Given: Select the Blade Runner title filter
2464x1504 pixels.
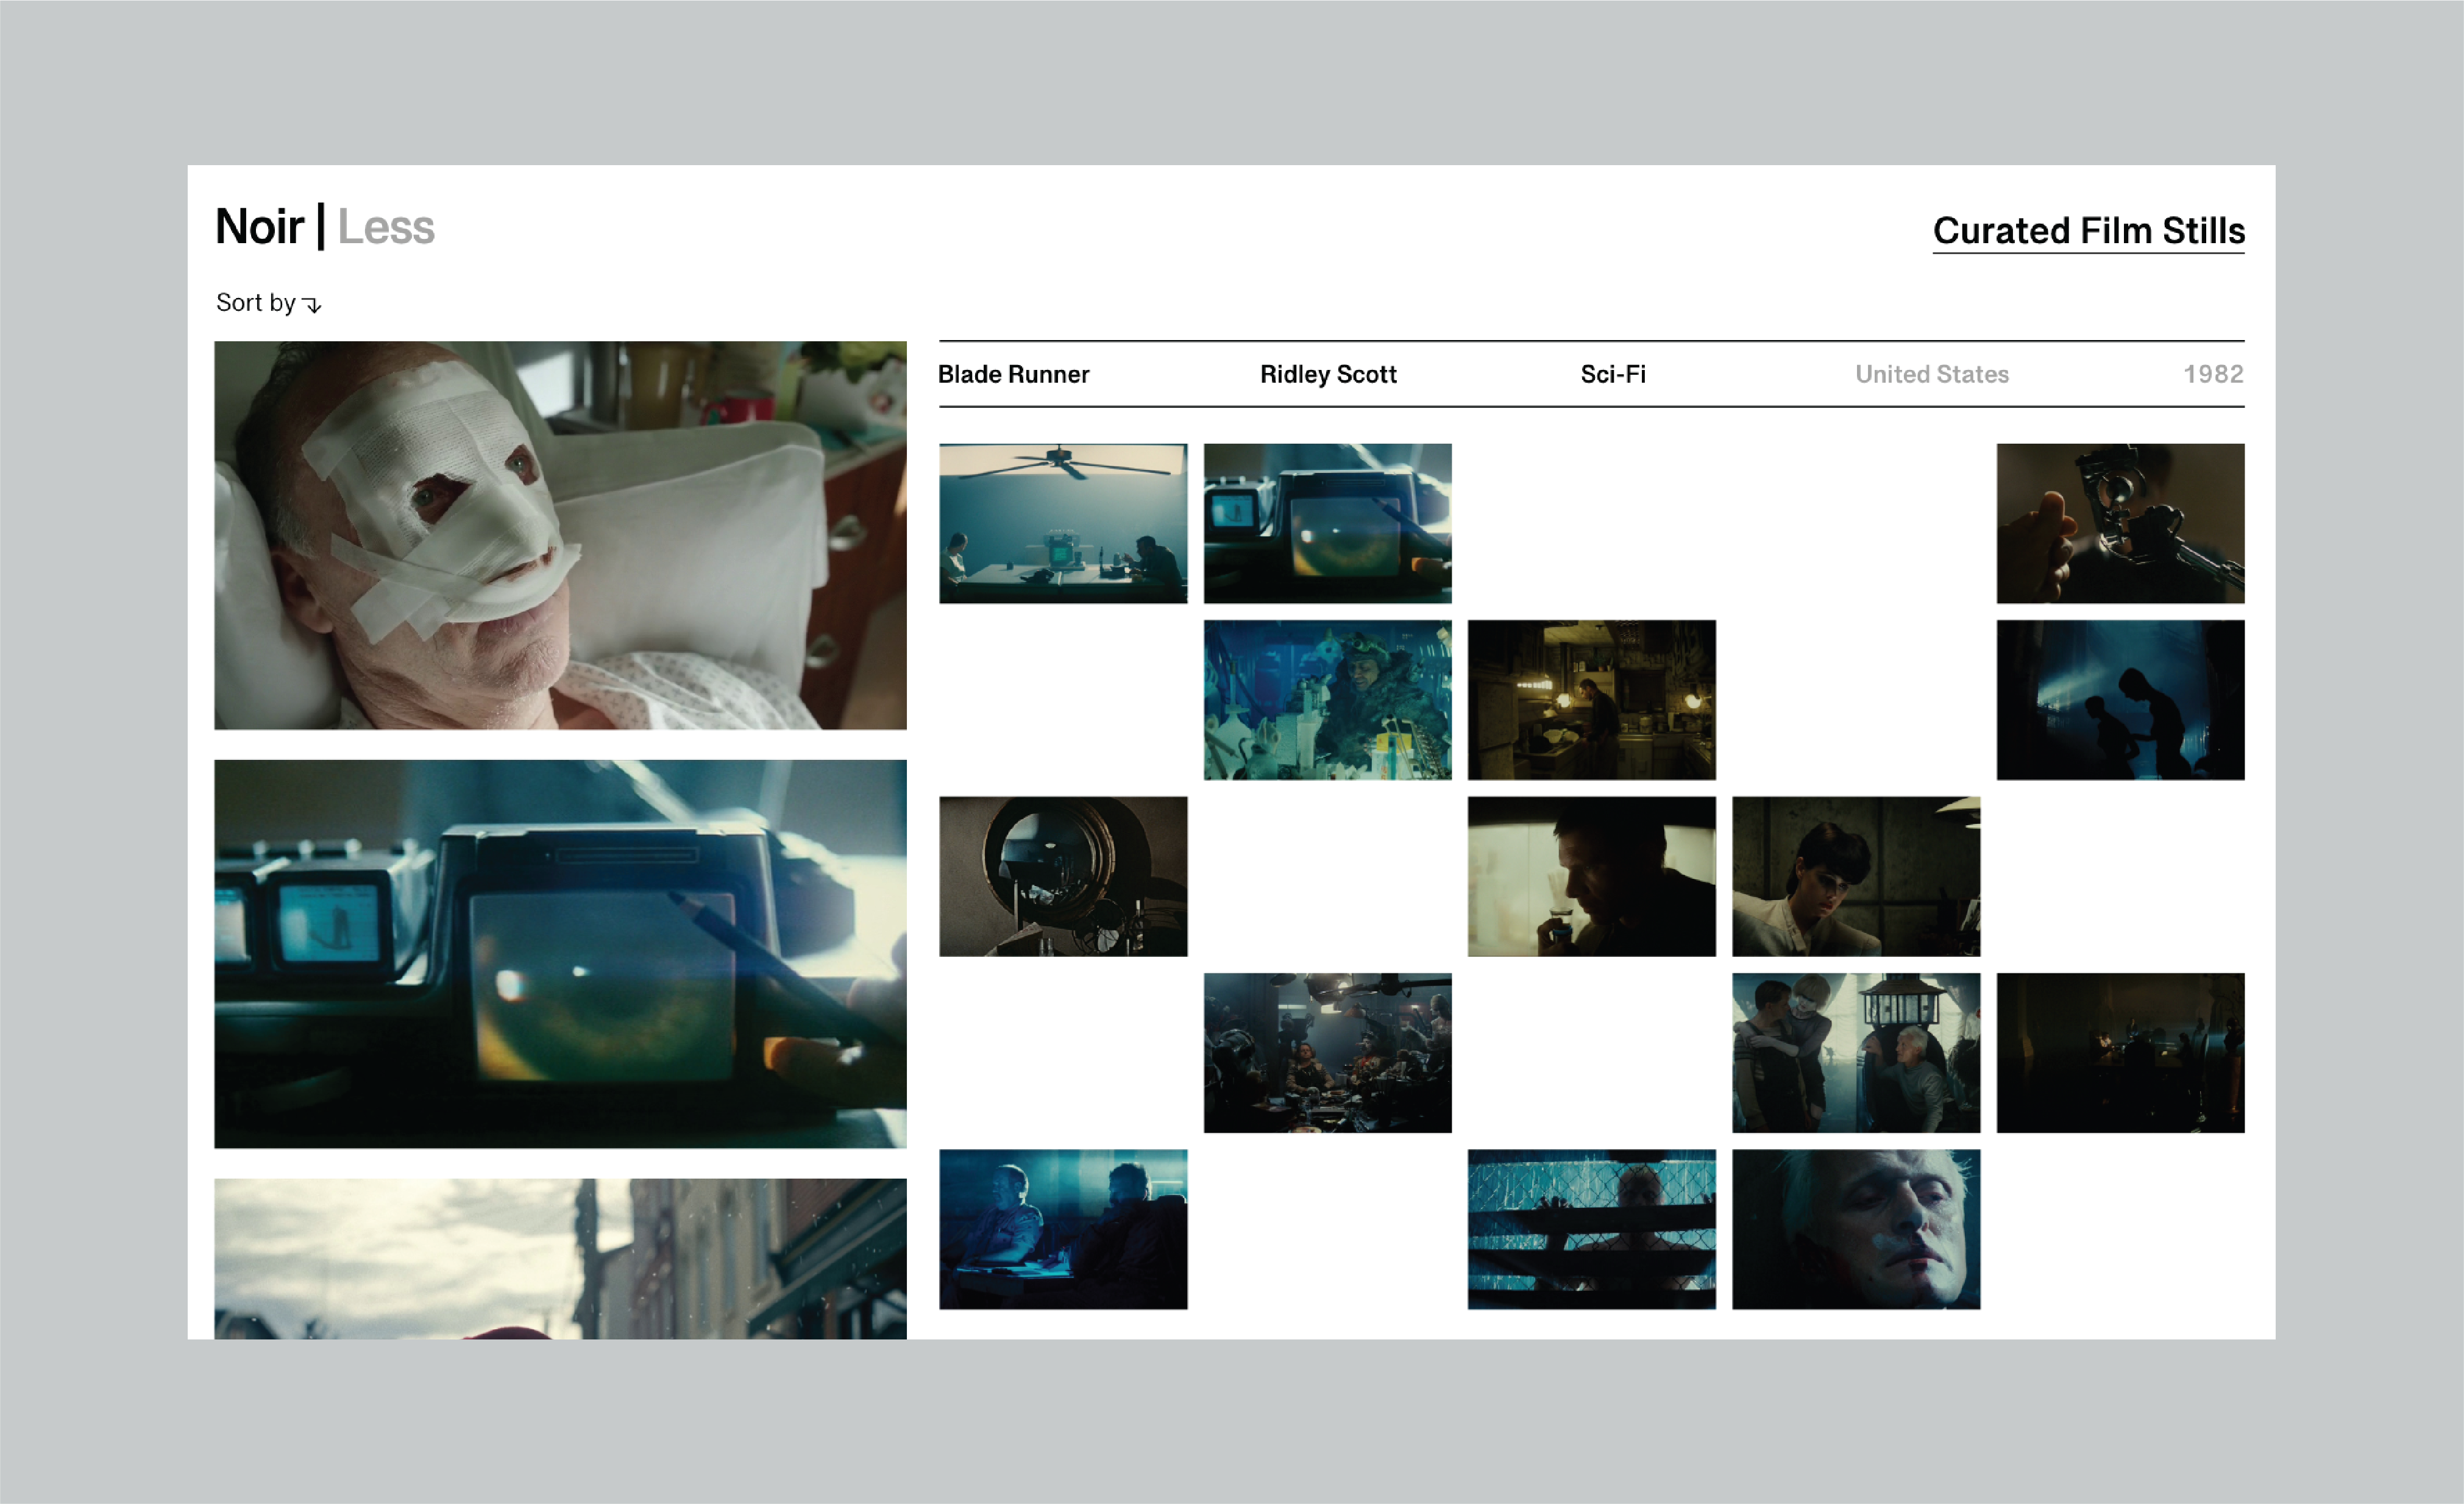Looking at the screenshot, I should (1013, 374).
